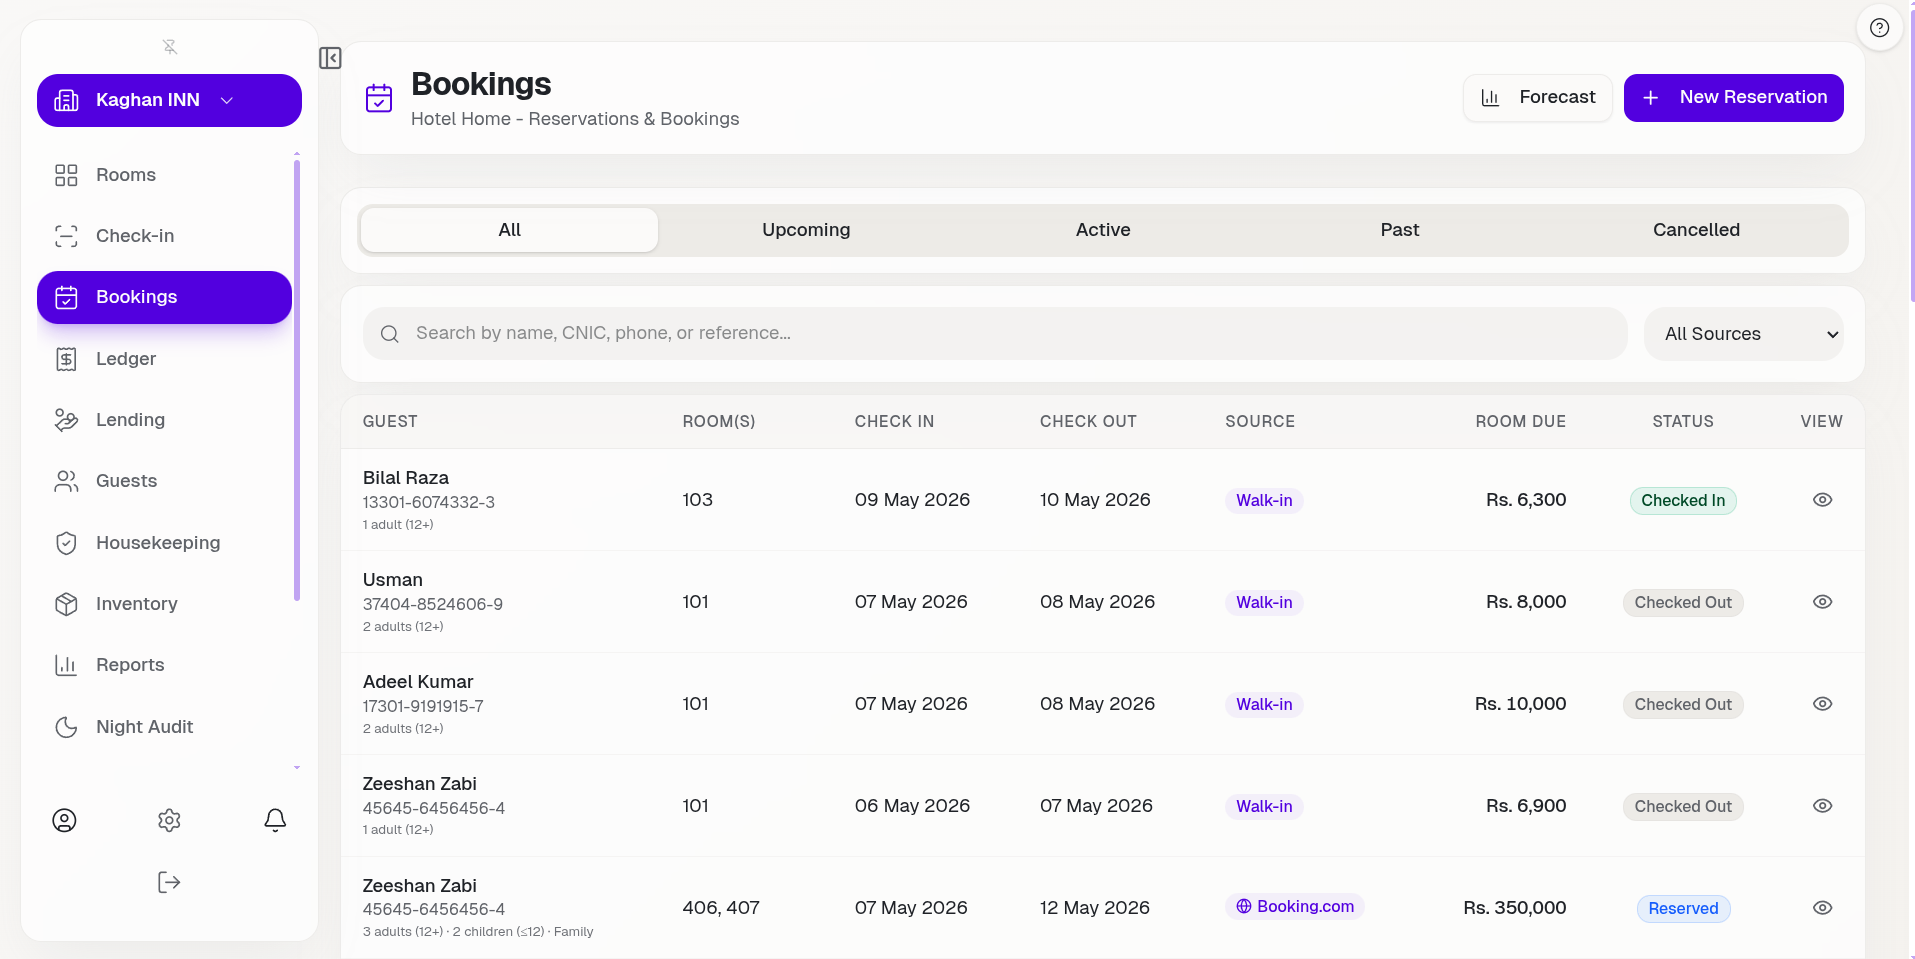Click the logout icon

tap(169, 882)
